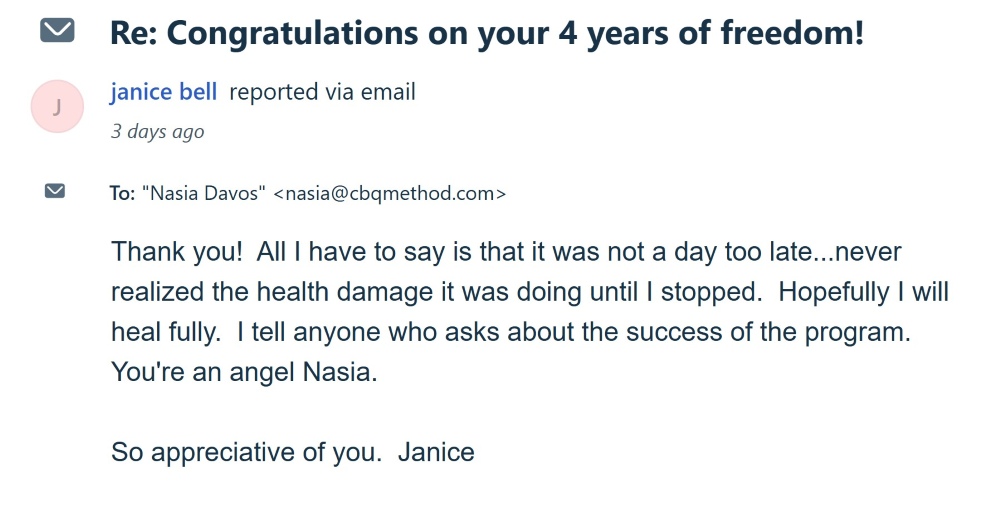Click the "Re:" prefix in the subject heading
1000x532 pixels.
(x=134, y=32)
